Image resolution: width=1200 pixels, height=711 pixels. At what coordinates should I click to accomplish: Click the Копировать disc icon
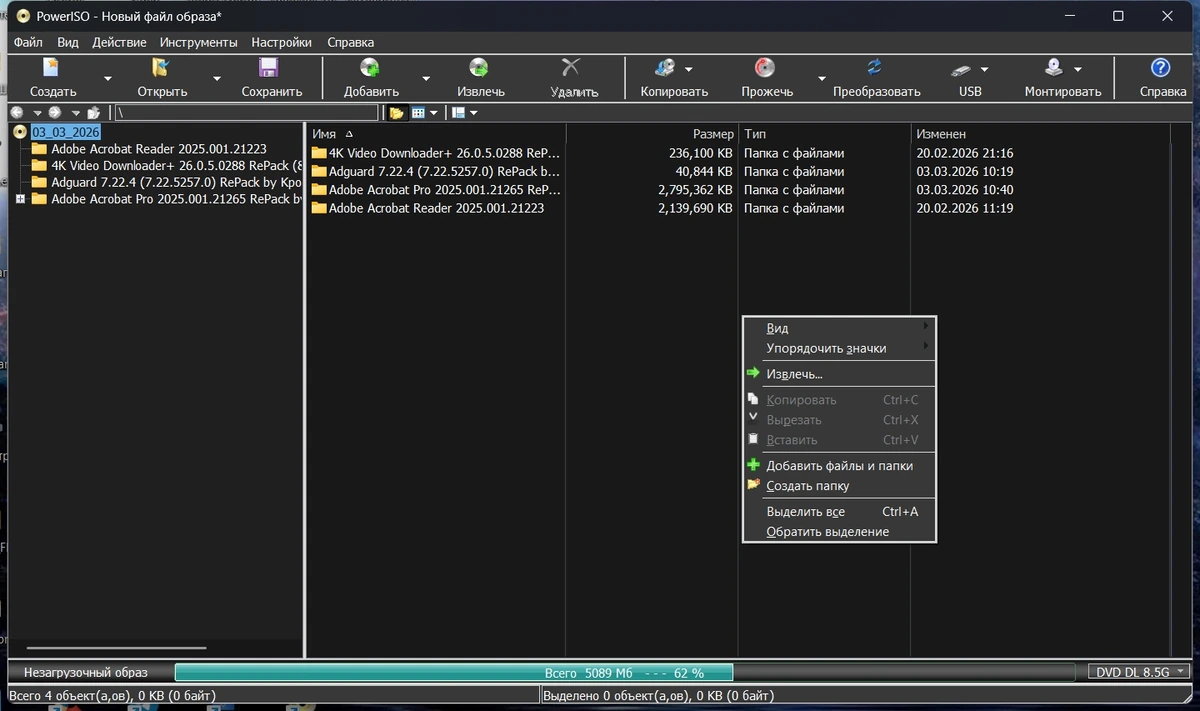coord(664,68)
